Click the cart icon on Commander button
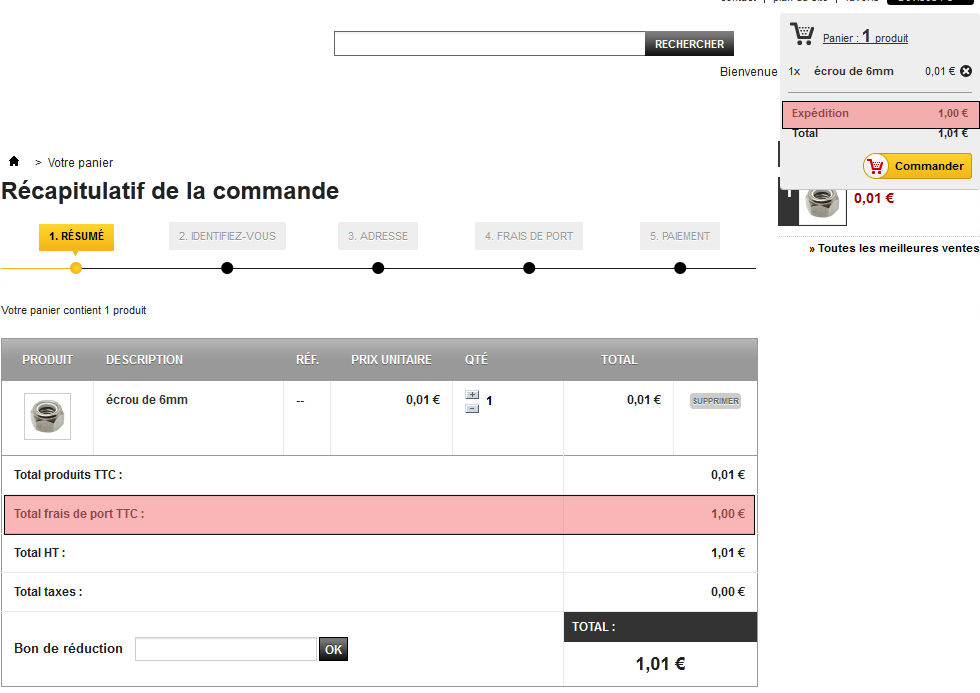The width and height of the screenshot is (980, 693). tap(876, 166)
